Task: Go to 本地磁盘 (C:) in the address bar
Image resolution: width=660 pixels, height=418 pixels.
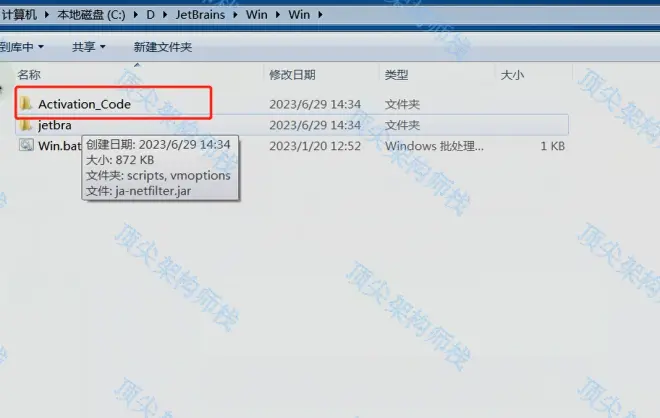Action: coord(91,15)
